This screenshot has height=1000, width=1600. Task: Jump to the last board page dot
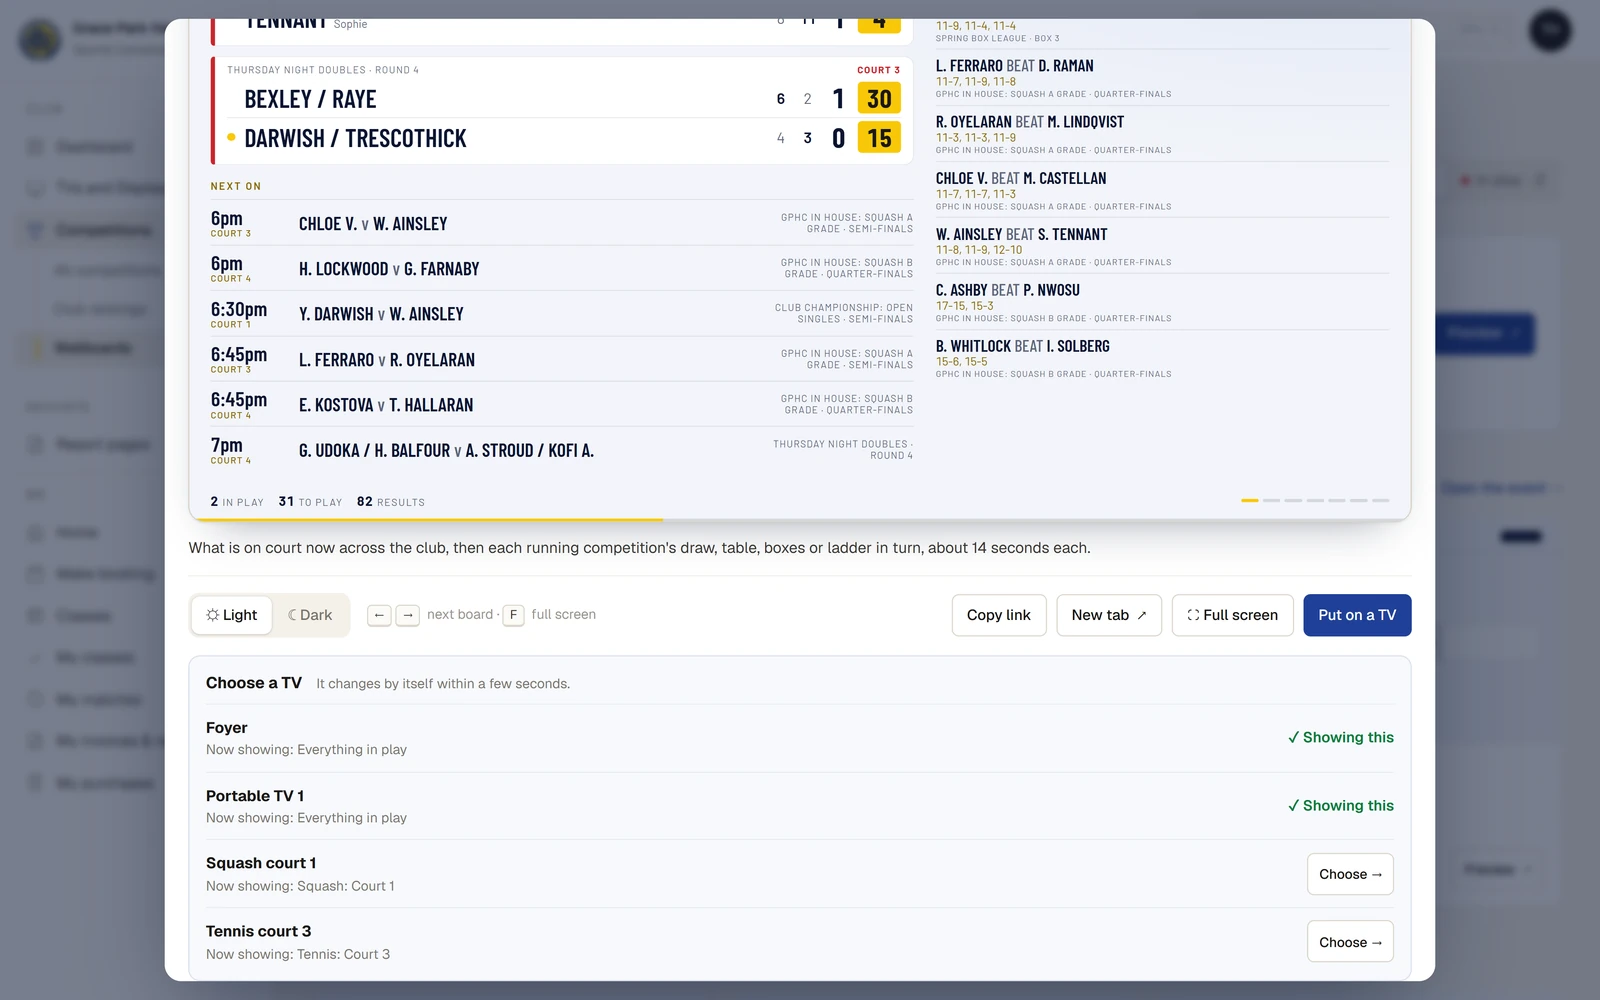point(1381,500)
